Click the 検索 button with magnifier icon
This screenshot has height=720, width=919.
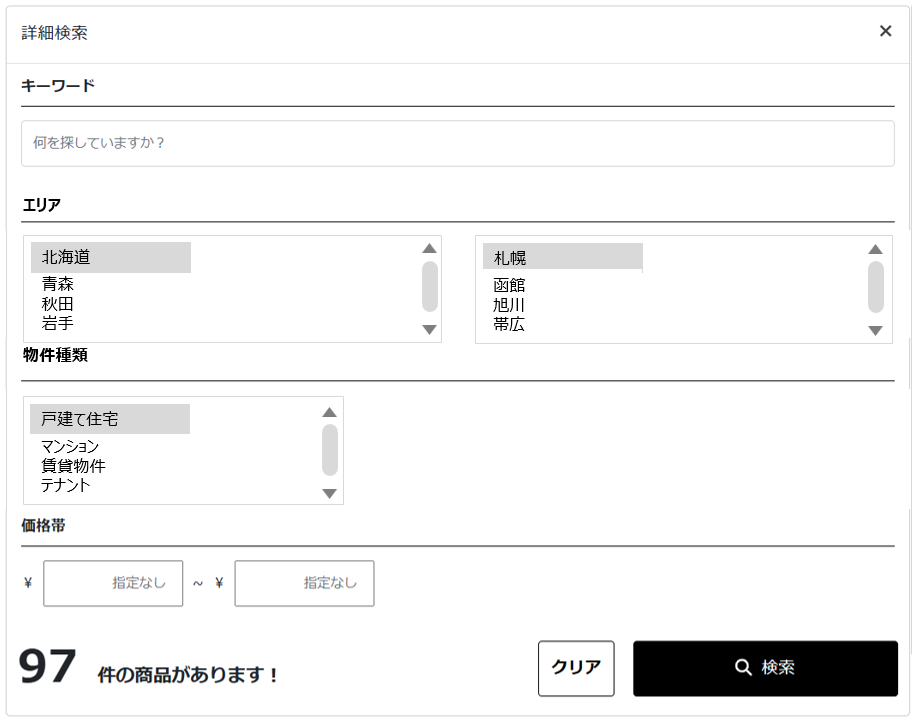[765, 668]
